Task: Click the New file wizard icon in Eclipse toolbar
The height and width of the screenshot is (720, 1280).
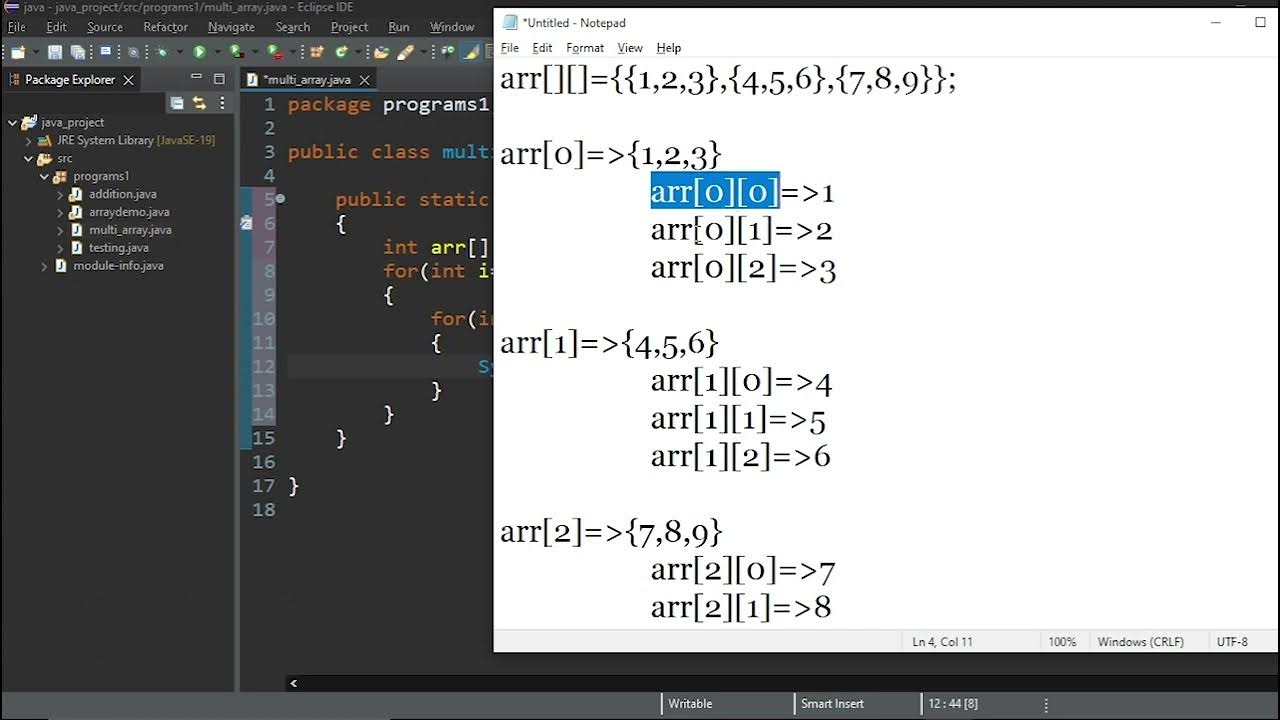Action: (17, 52)
